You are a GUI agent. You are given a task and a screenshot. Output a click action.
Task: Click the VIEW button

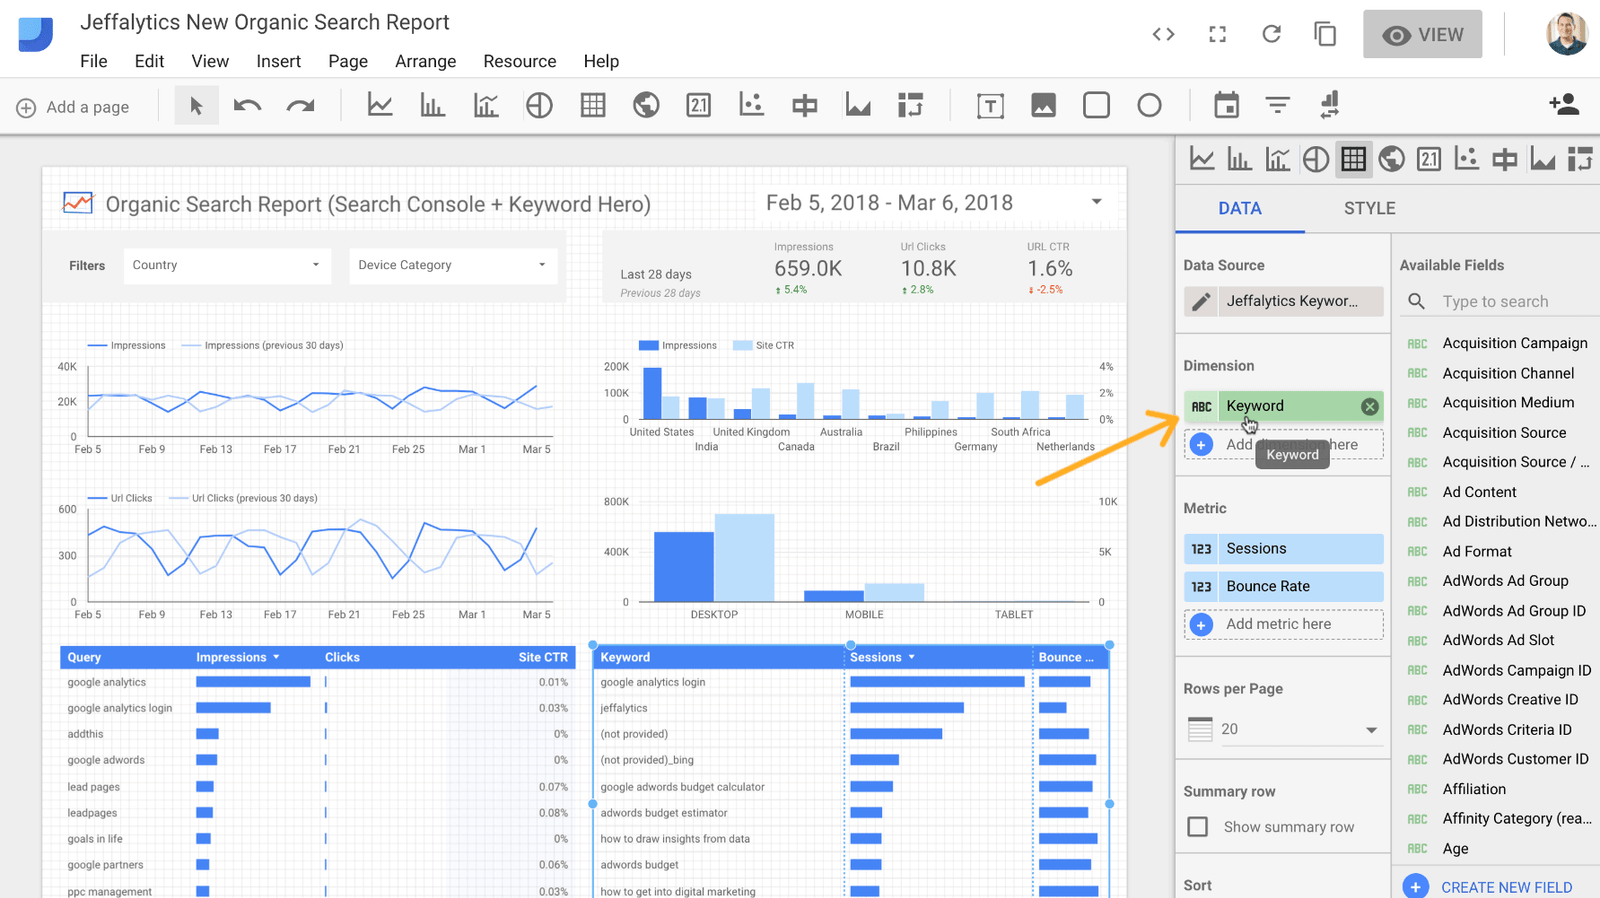tap(1422, 35)
